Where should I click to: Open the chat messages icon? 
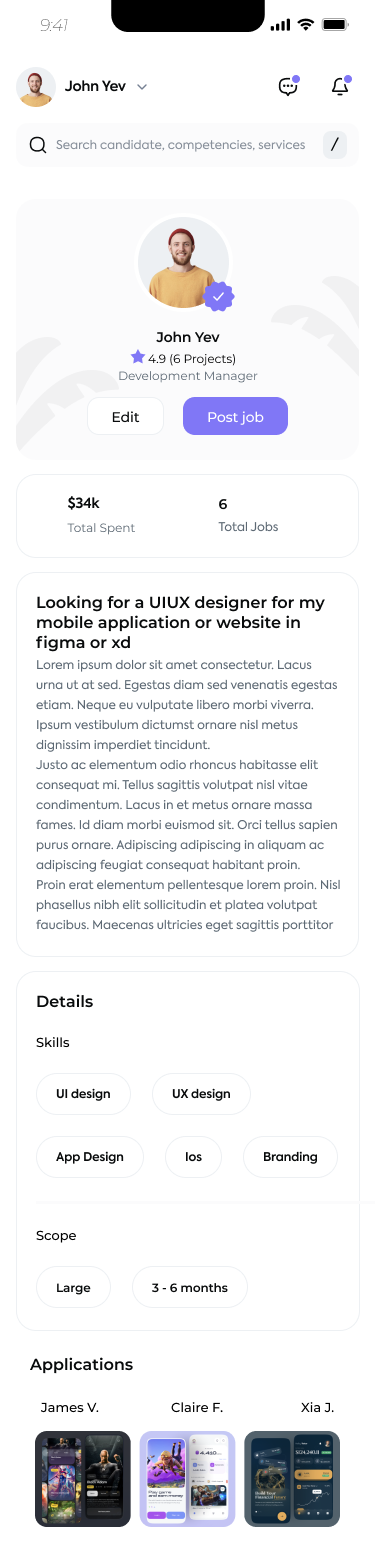click(288, 86)
